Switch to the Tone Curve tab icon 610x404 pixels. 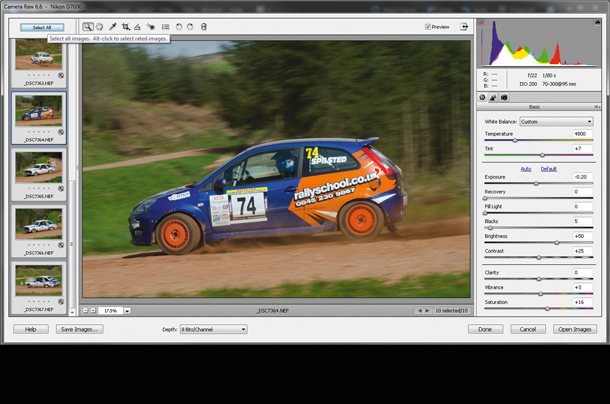click(x=493, y=97)
